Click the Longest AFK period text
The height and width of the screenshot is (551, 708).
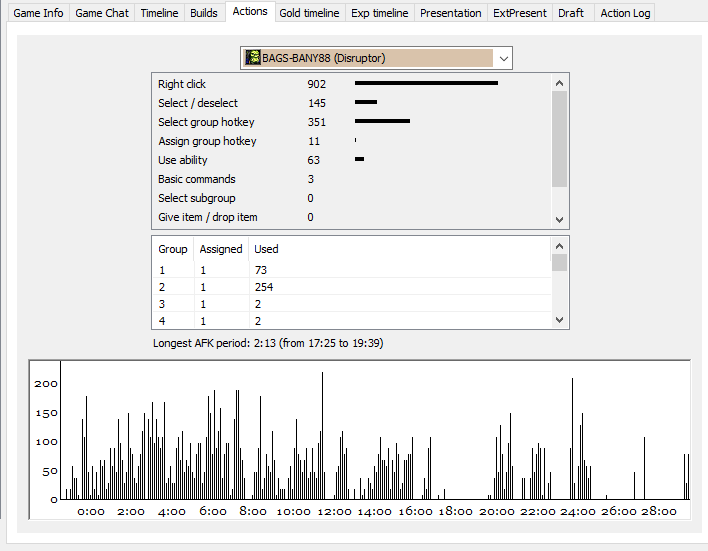pyautogui.click(x=268, y=343)
